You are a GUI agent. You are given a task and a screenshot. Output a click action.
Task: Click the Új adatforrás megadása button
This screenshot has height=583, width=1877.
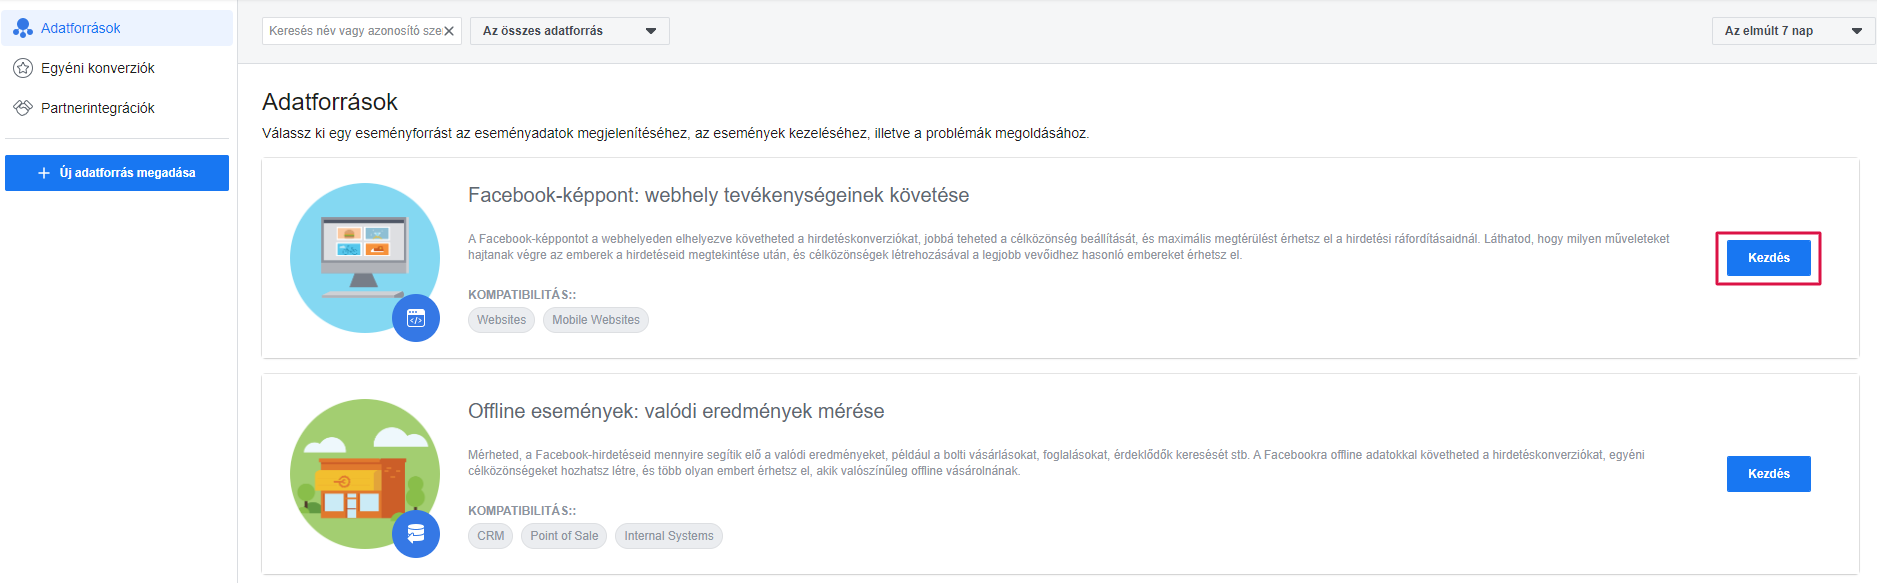point(117,173)
